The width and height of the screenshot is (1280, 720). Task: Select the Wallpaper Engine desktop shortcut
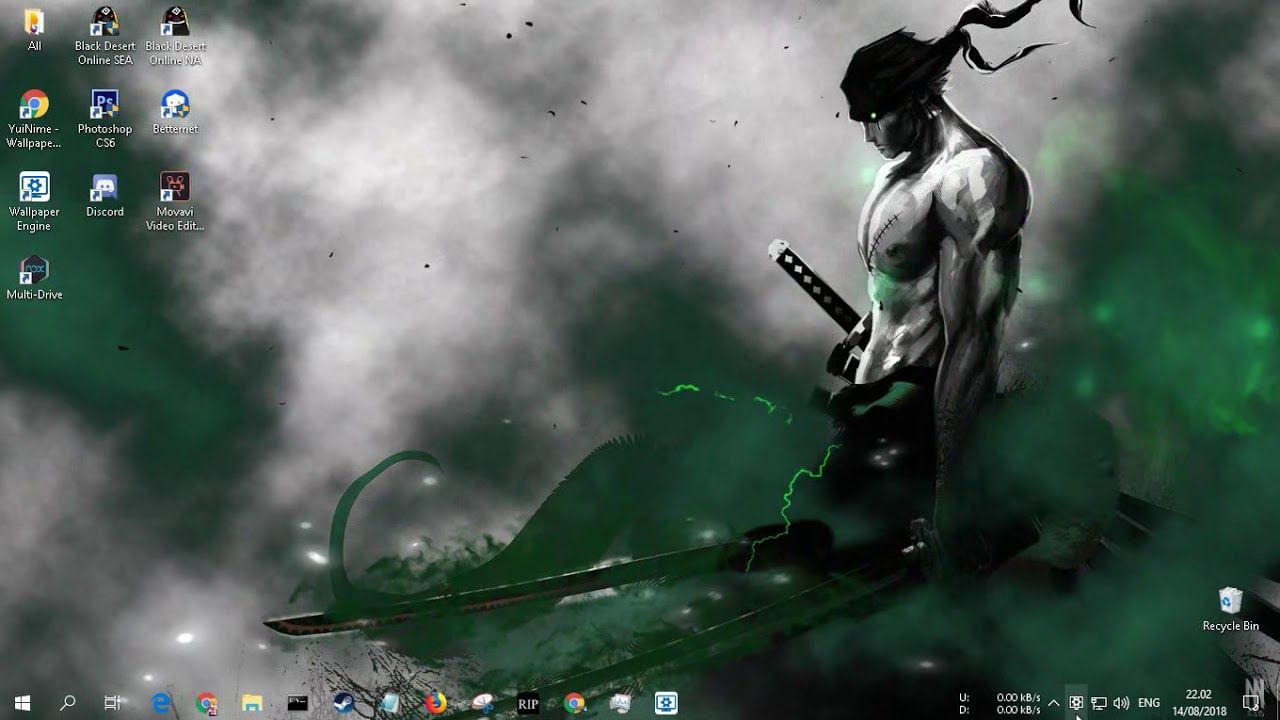tap(34, 202)
